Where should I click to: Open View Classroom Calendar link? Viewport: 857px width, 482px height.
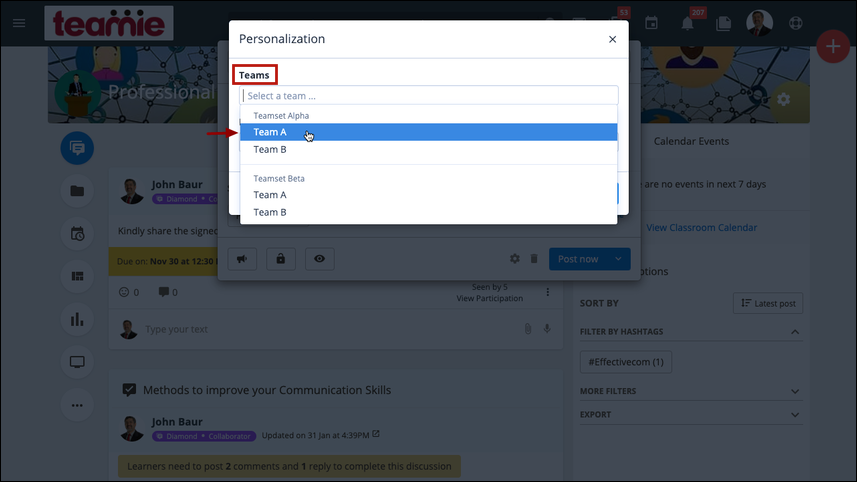tap(702, 227)
